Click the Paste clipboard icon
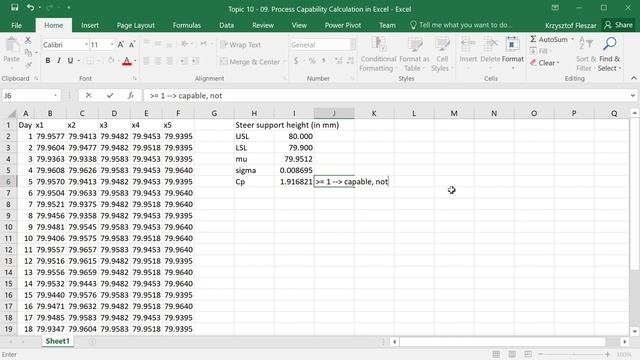This screenshot has height=360, width=640. (x=12, y=45)
